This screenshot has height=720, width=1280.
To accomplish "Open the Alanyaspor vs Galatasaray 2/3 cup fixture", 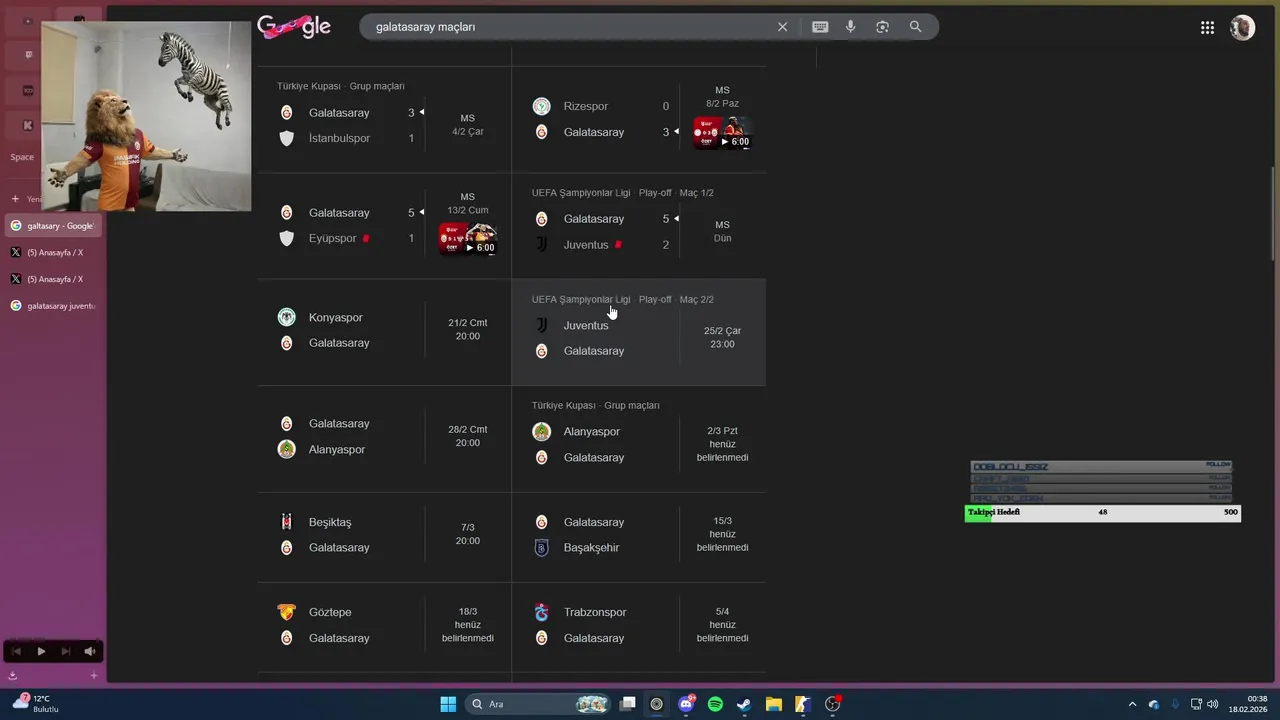I will click(x=639, y=438).
